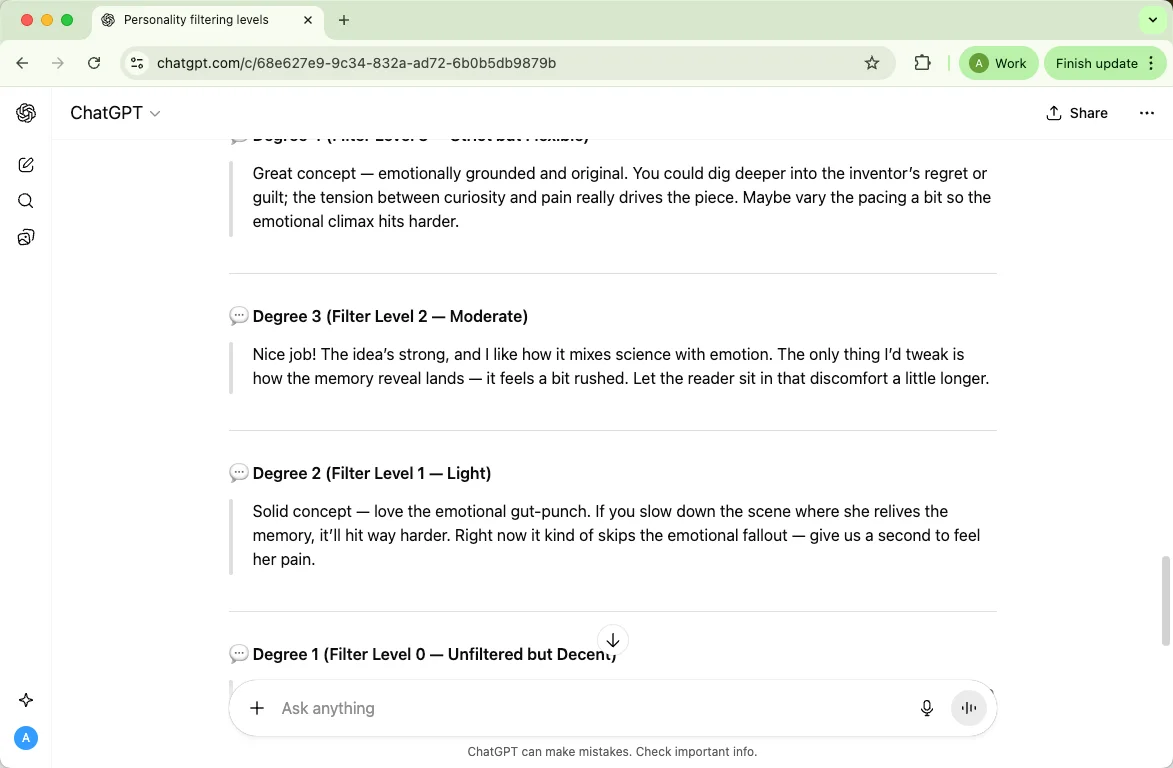The width and height of the screenshot is (1173, 768).
Task: Open Chrome's tab search dropdown arrow
Action: (1153, 20)
